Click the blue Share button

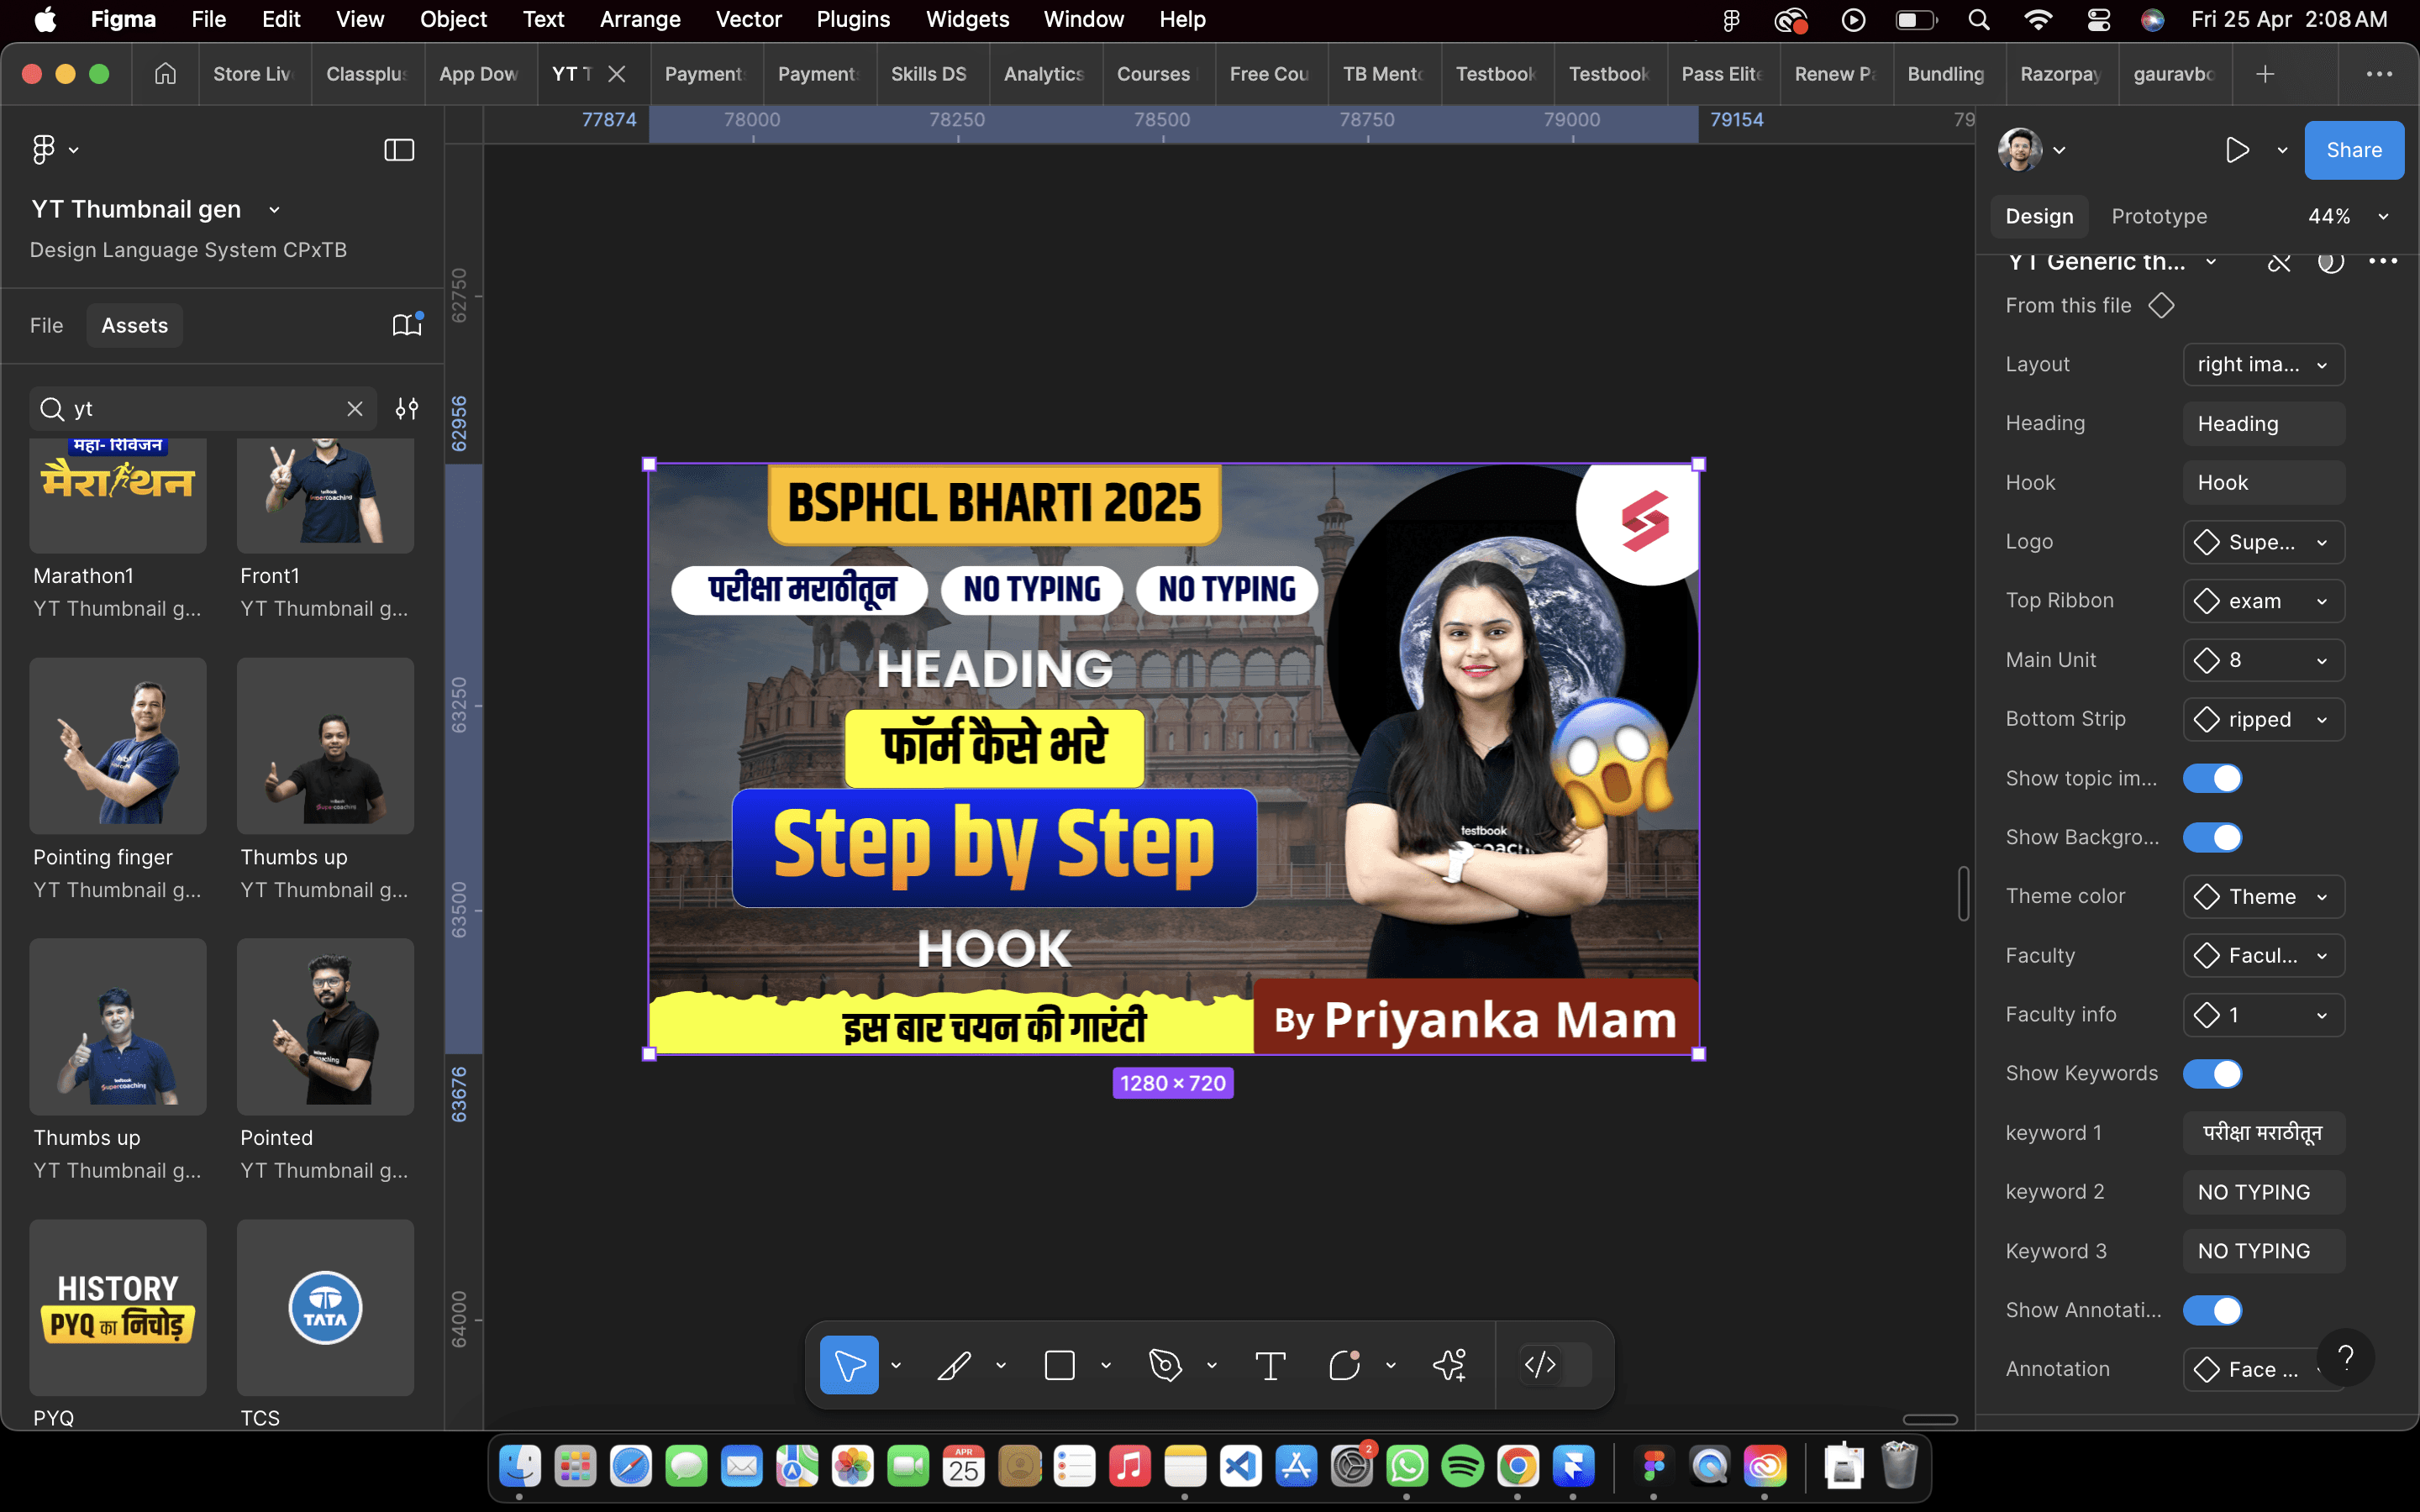tap(2353, 150)
